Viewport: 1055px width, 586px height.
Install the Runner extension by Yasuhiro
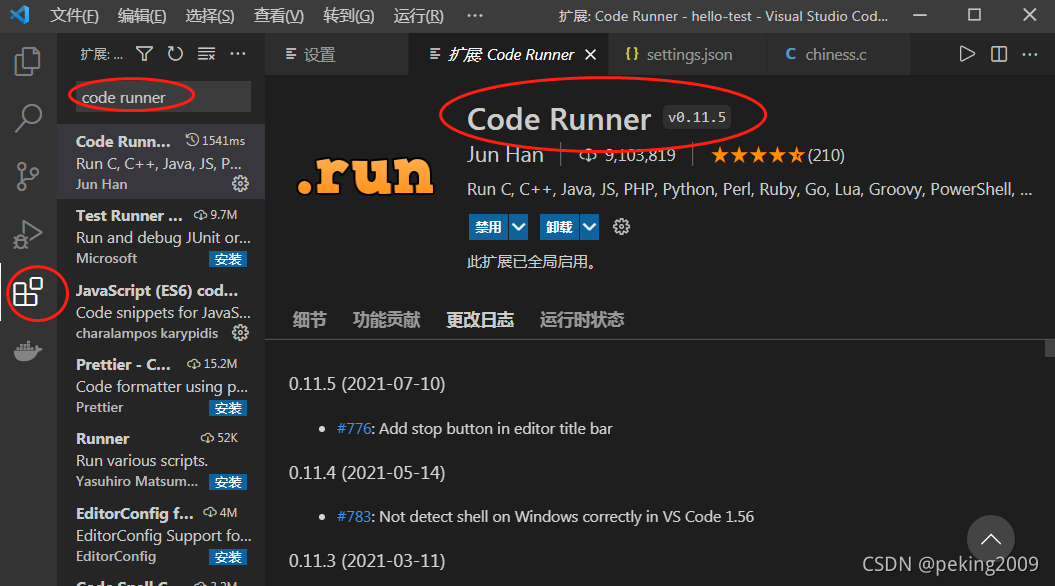tap(228, 482)
